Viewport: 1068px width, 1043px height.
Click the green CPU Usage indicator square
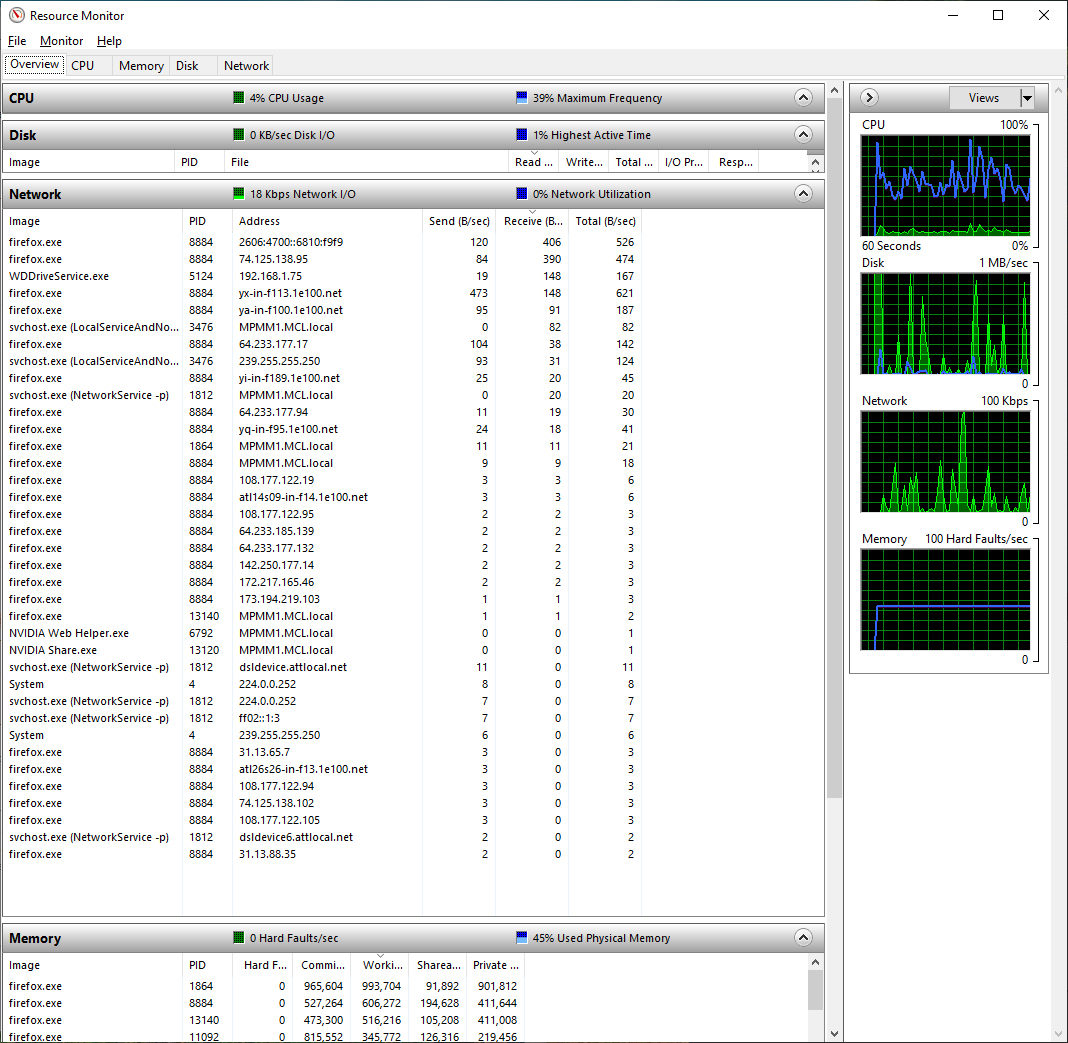(x=238, y=97)
